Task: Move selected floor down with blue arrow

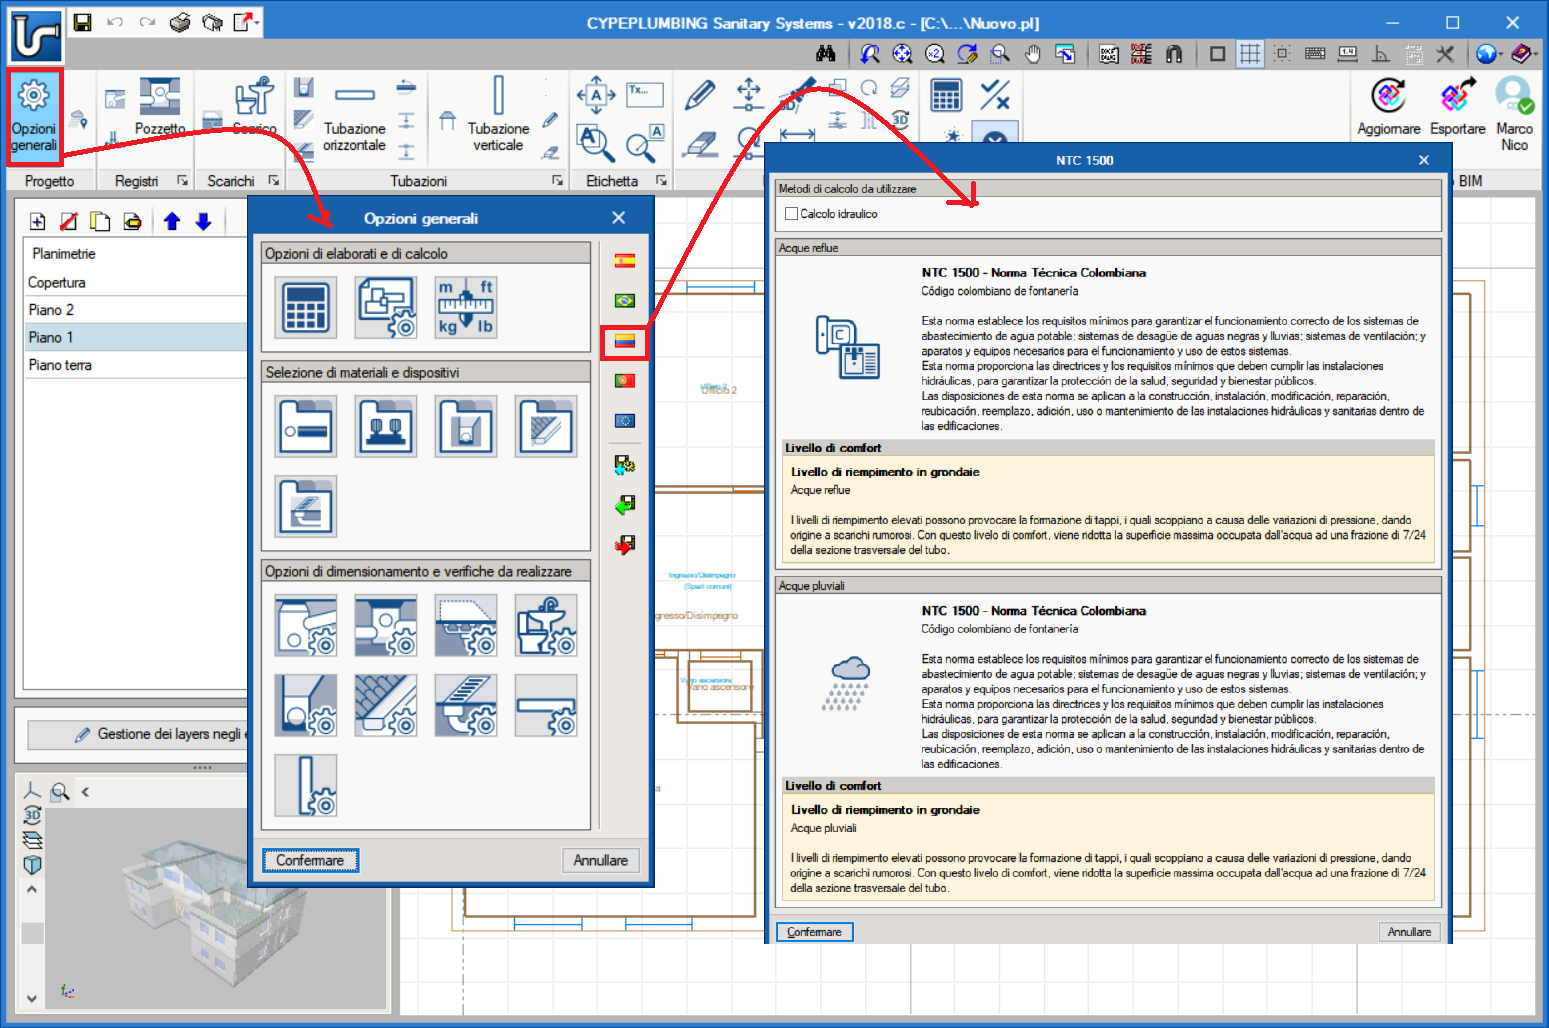Action: (x=204, y=222)
